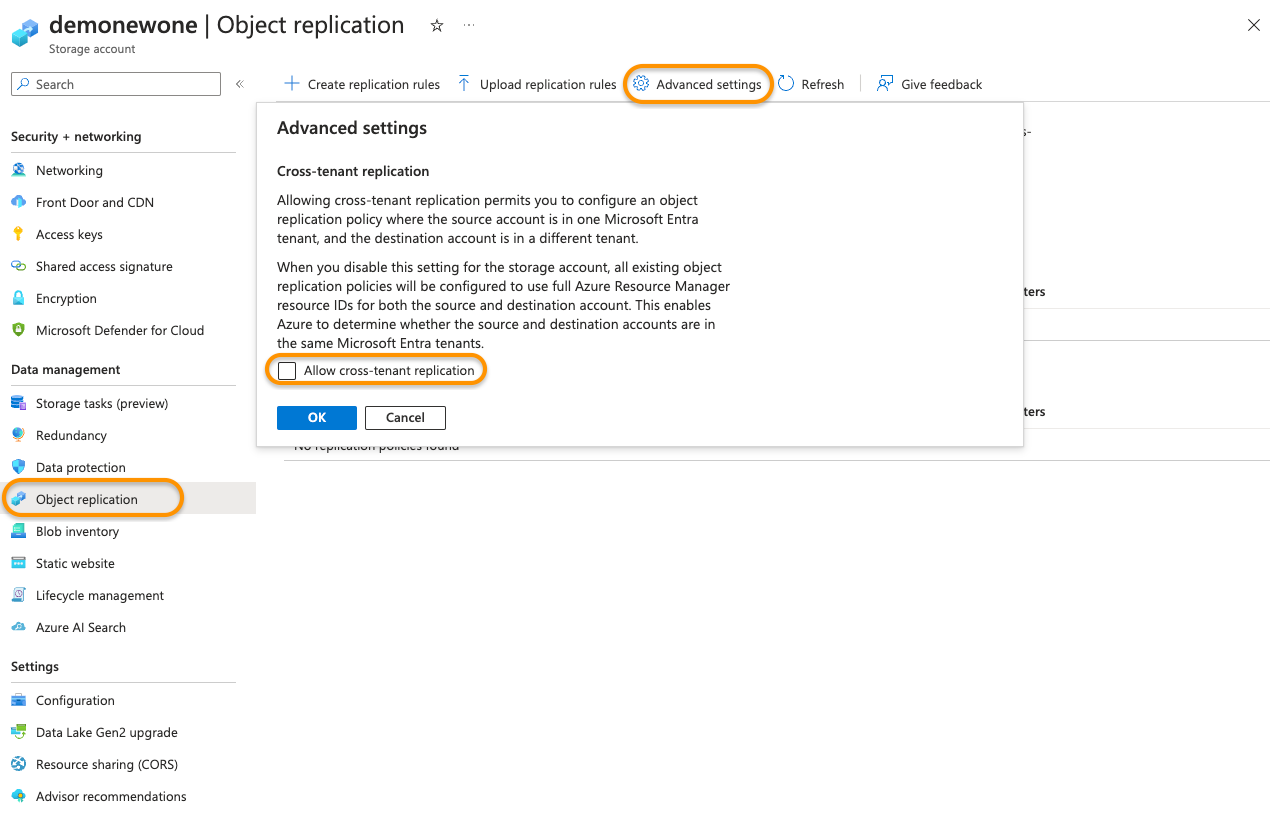Open Encryption settings
Viewport: 1276px width, 818px height.
66,299
